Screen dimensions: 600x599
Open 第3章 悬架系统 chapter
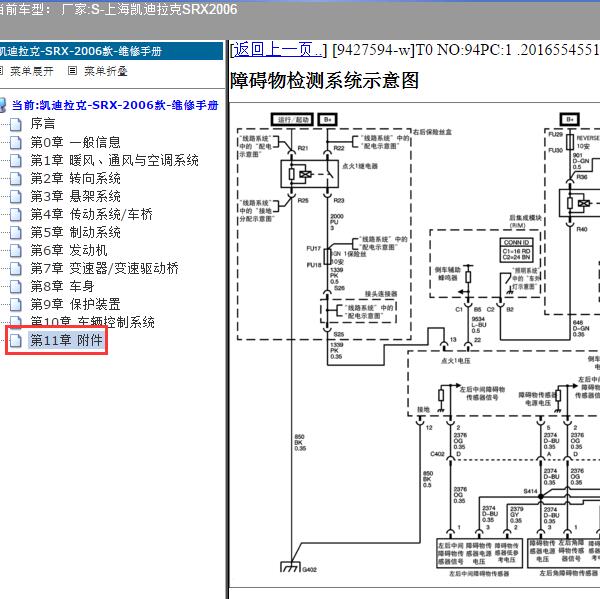click(x=75, y=196)
